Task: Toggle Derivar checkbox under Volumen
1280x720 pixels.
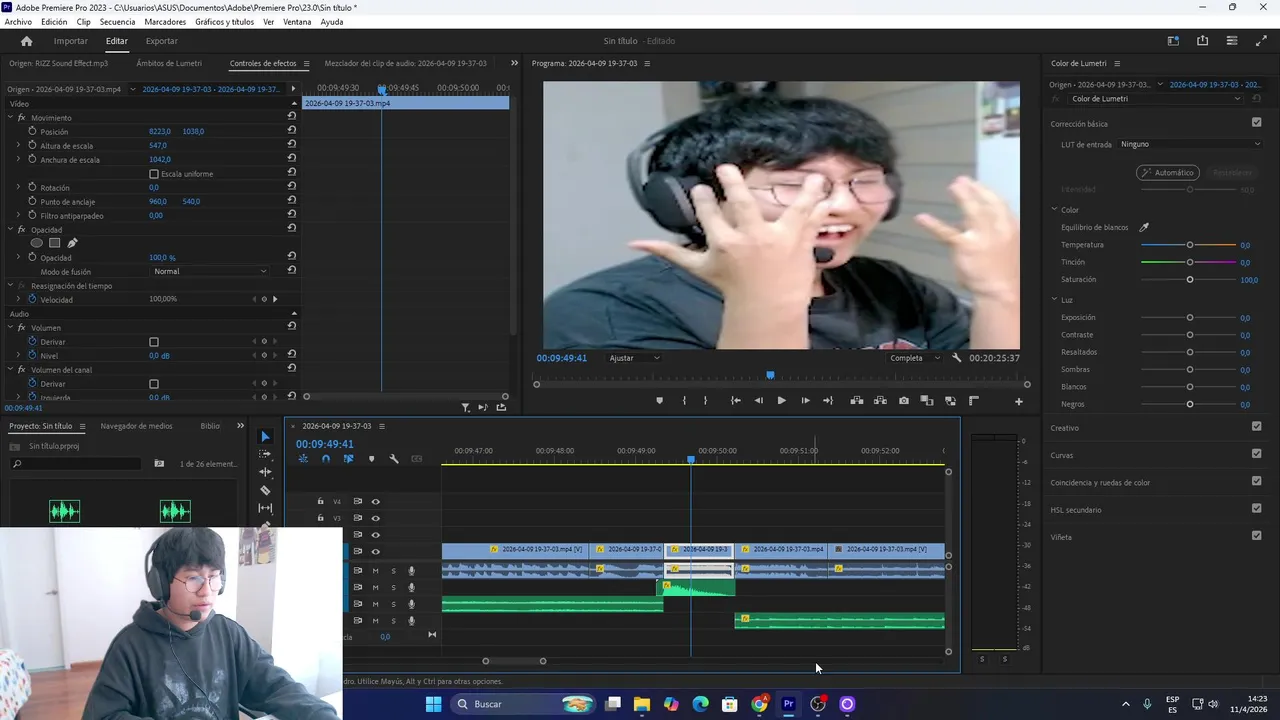Action: point(154,342)
